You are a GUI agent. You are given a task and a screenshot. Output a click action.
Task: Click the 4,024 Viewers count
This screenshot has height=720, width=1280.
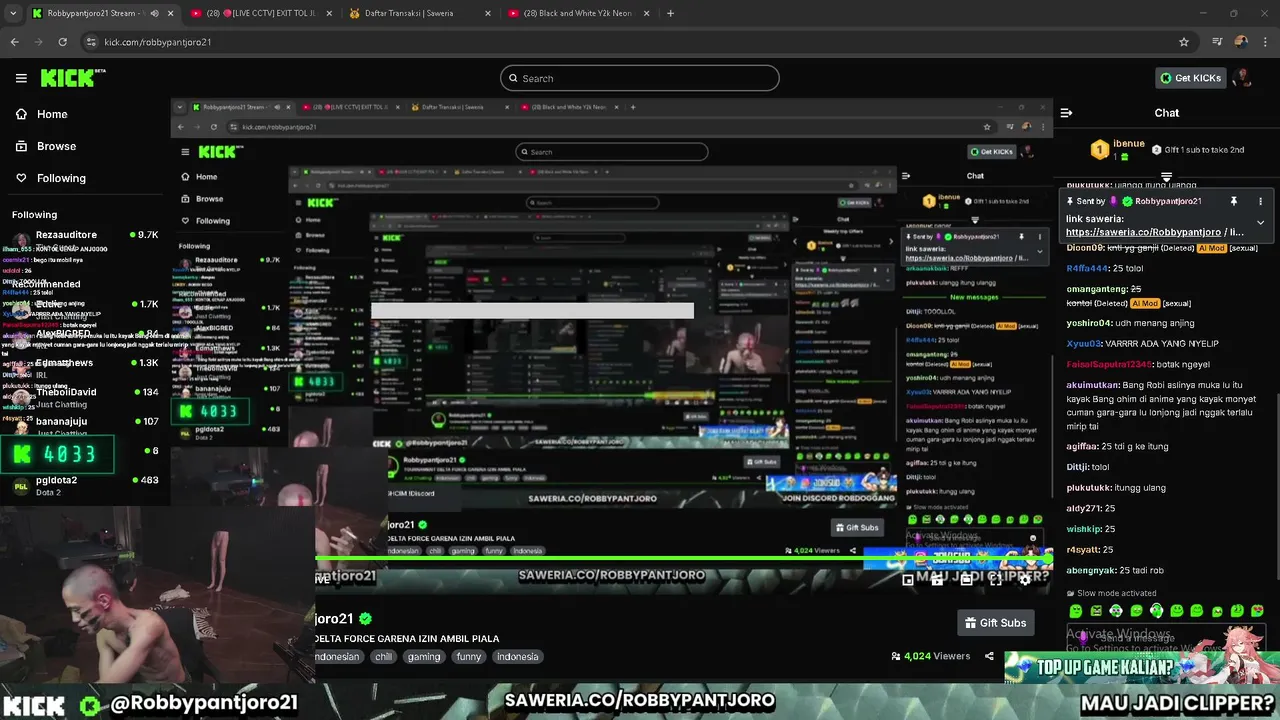pos(930,656)
